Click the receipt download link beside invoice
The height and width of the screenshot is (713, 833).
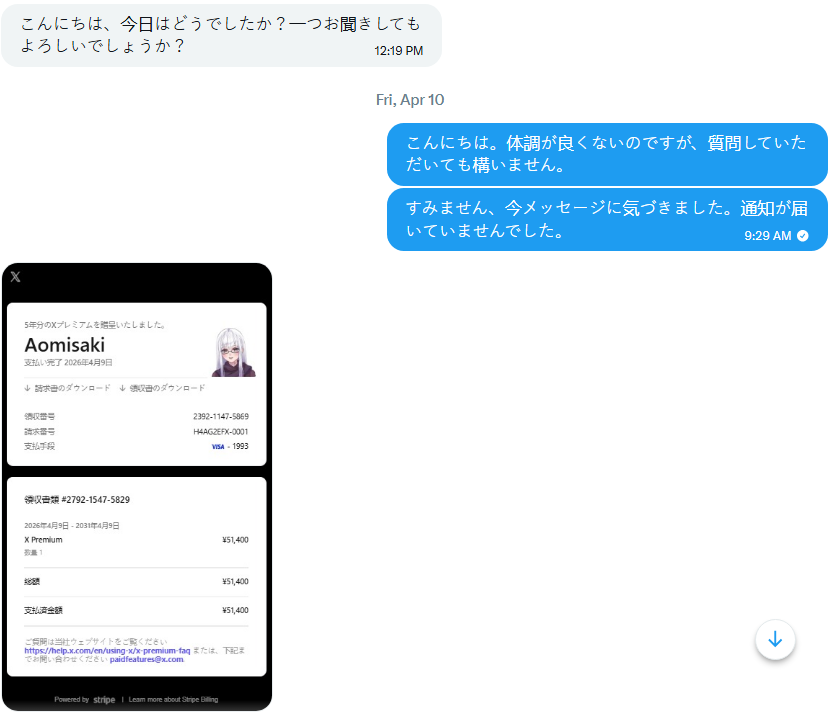[162, 388]
